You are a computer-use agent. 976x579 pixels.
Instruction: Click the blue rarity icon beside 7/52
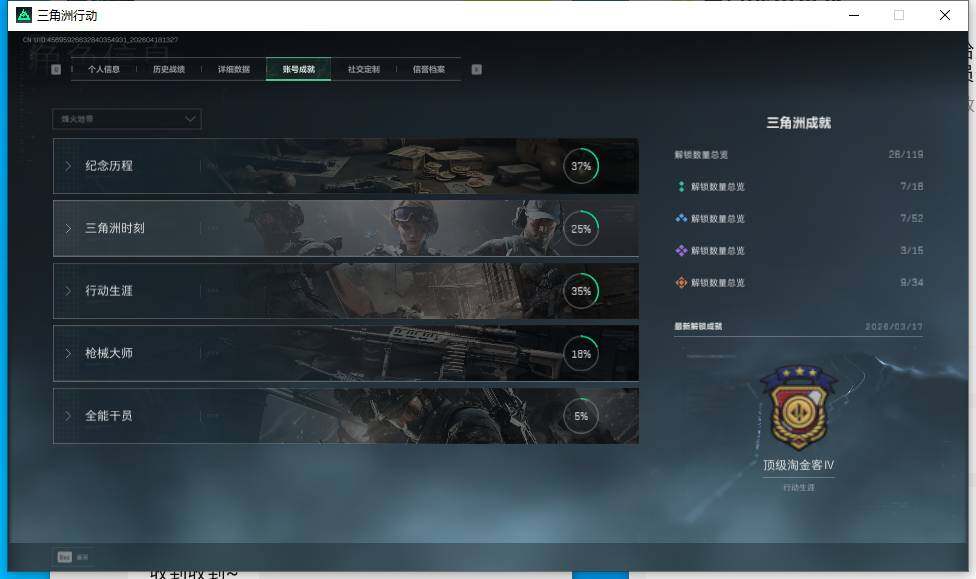click(x=681, y=219)
